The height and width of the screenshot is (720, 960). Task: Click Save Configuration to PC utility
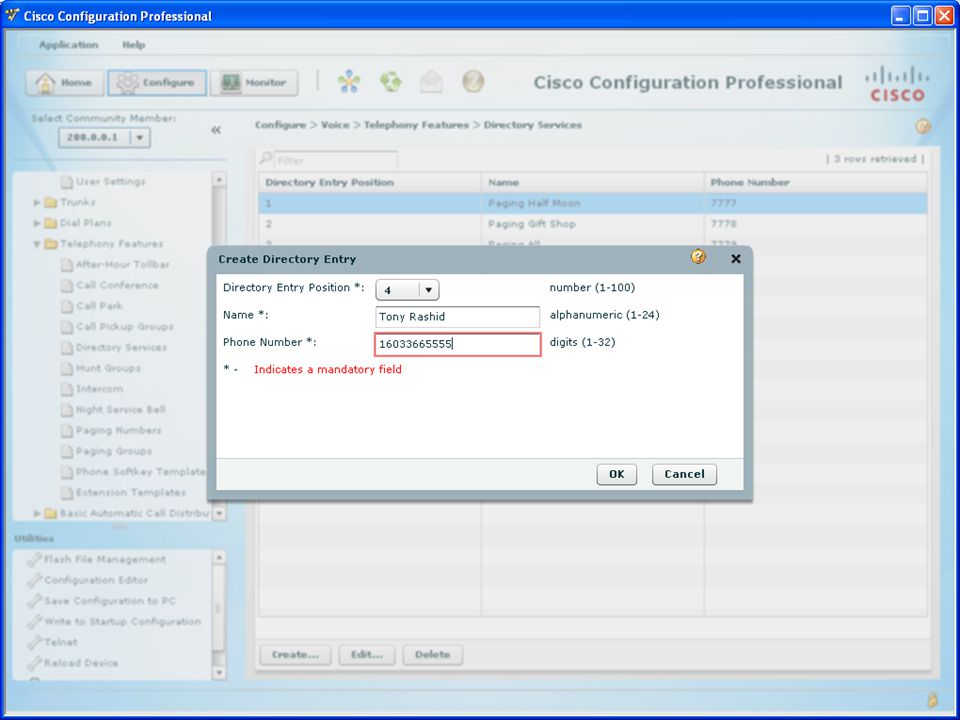(102, 601)
